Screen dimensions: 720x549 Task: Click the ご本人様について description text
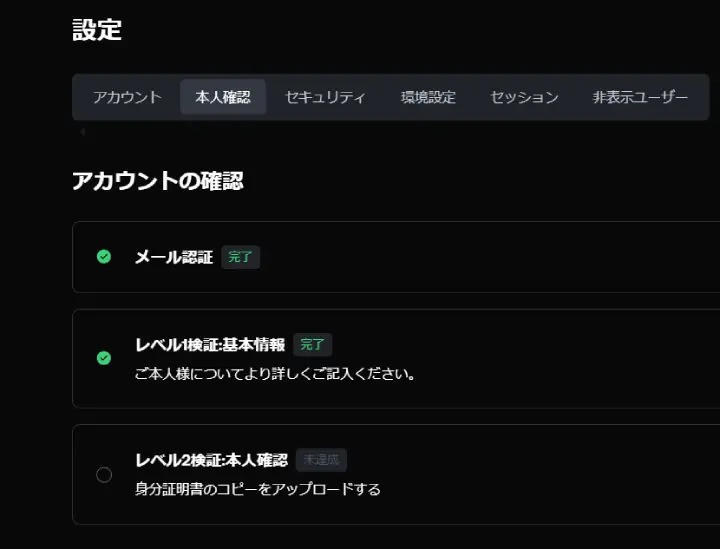(275, 374)
